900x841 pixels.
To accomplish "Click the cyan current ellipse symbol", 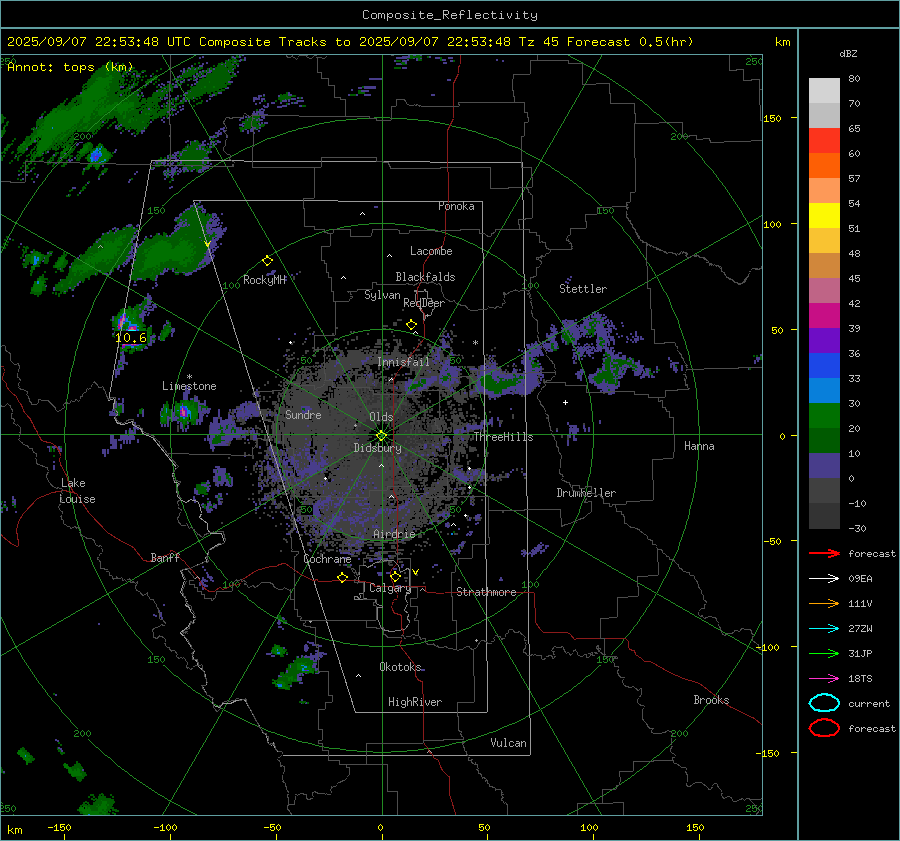I will 824,703.
